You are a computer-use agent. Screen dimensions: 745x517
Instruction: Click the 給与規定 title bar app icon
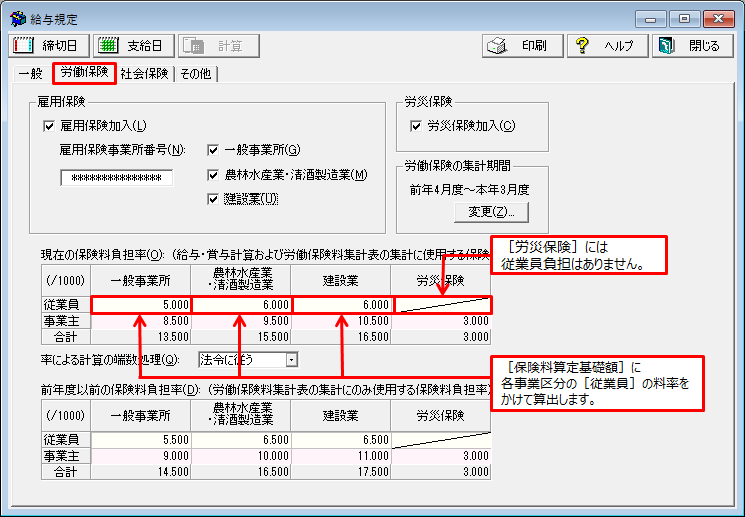tap(16, 19)
